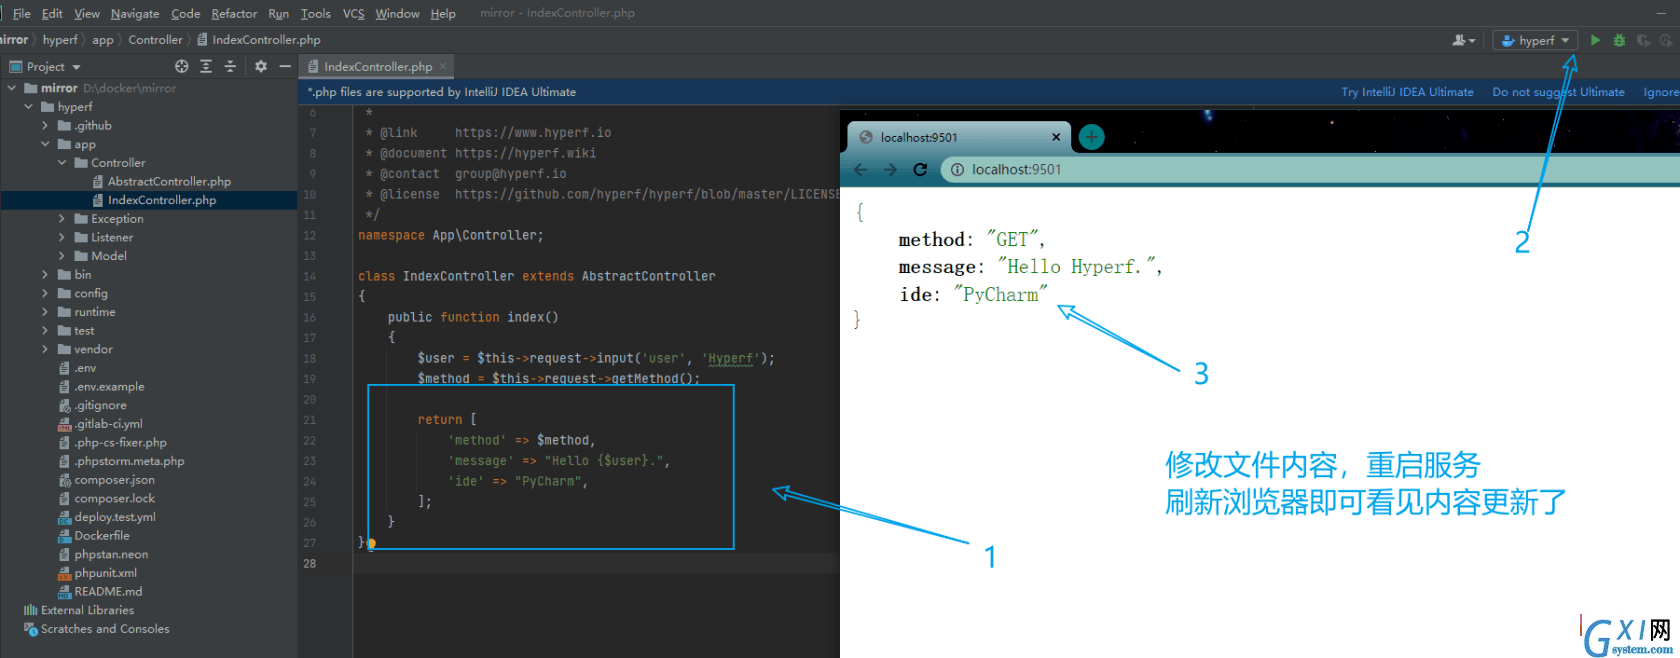Image resolution: width=1680 pixels, height=658 pixels.
Task: Open the File menu
Action: tap(21, 14)
